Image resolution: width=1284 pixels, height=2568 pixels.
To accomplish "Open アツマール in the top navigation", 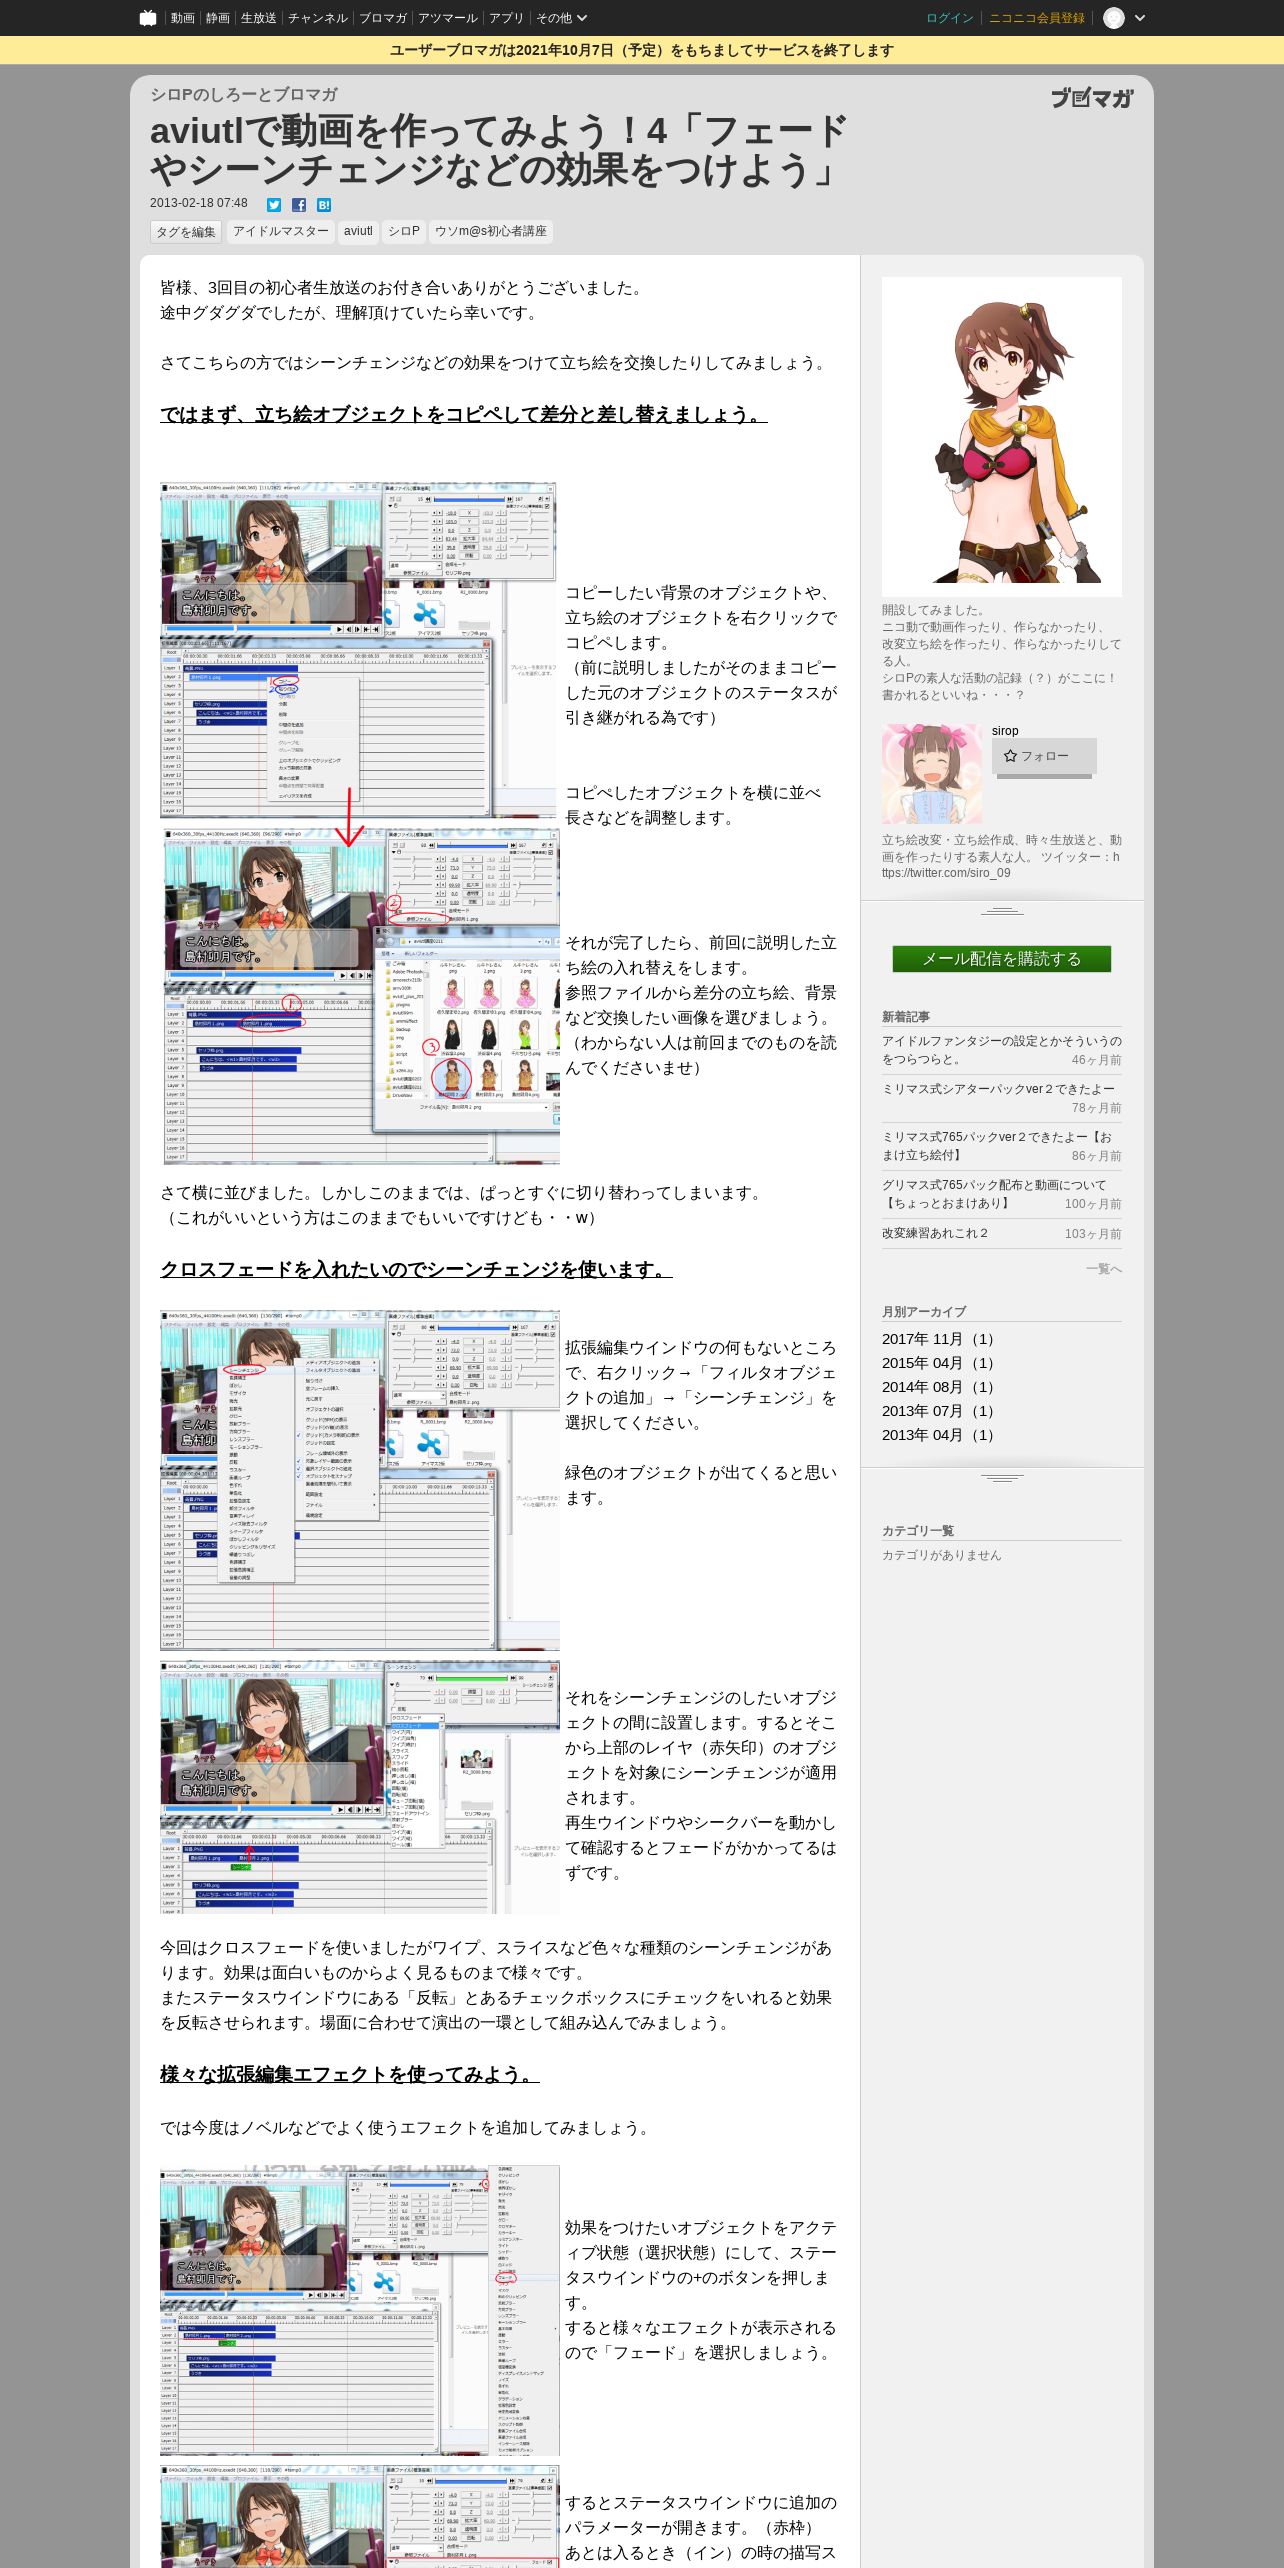I will point(448,18).
